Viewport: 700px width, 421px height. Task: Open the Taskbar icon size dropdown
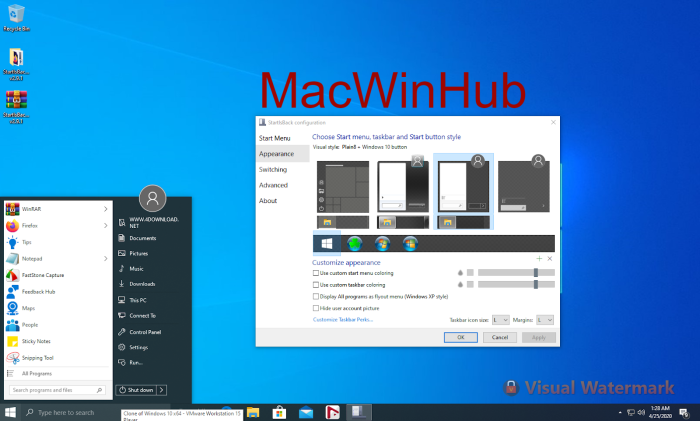pyautogui.click(x=500, y=320)
